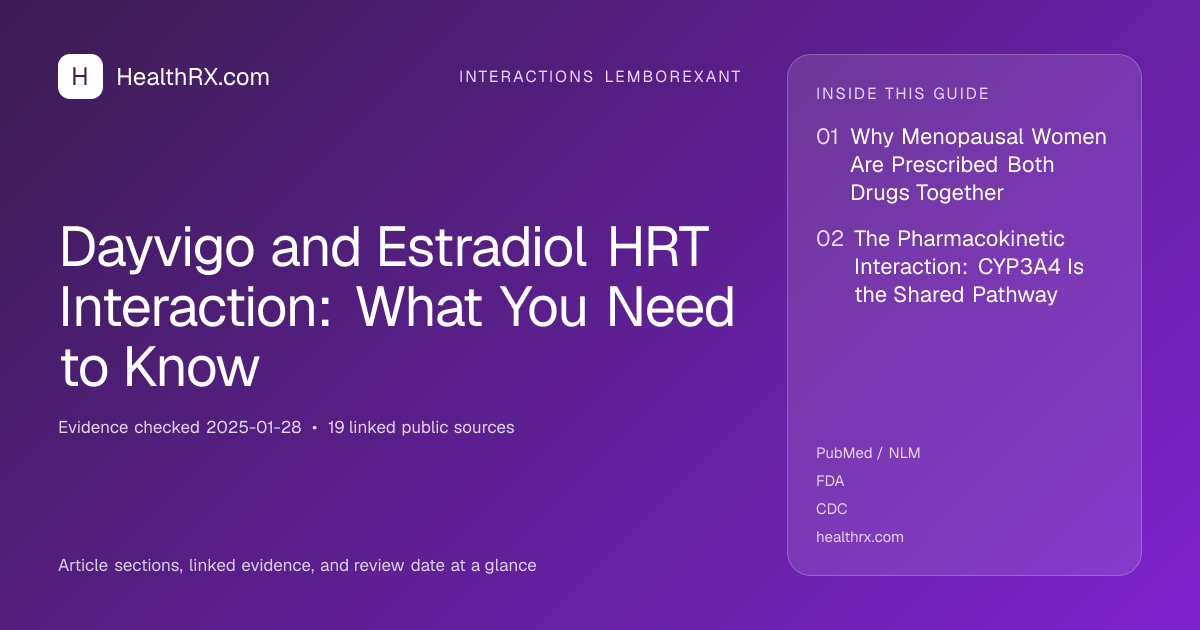The width and height of the screenshot is (1200, 630).
Task: Click the 19 linked public sources text
Action: click(421, 428)
